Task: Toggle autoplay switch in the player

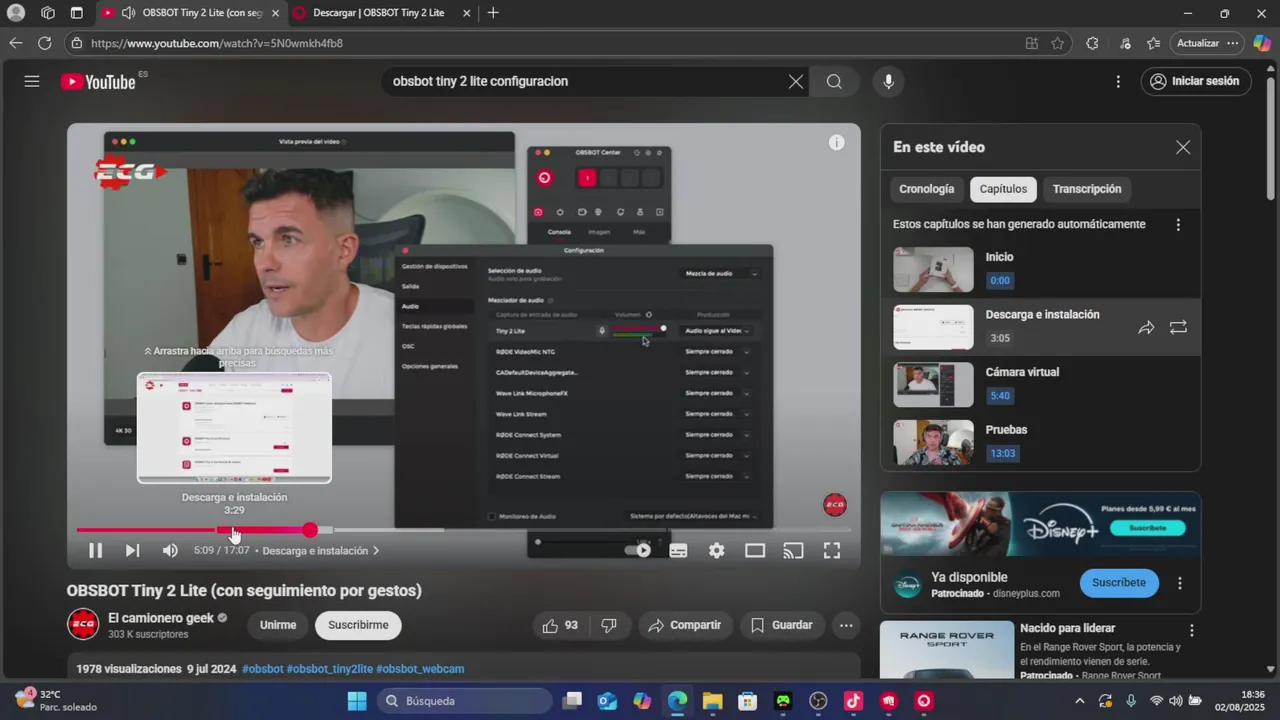Action: 637,550
